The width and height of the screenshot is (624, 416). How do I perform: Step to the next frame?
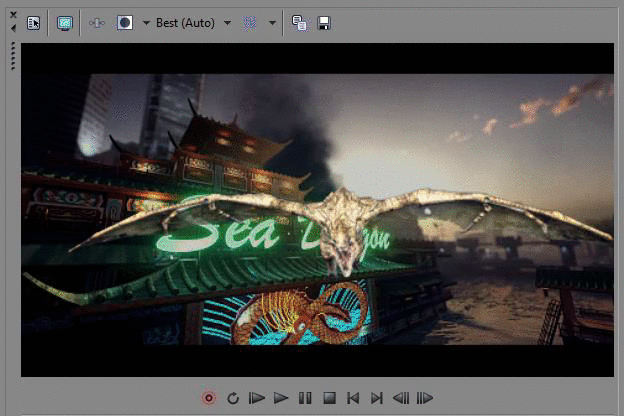[x=425, y=398]
